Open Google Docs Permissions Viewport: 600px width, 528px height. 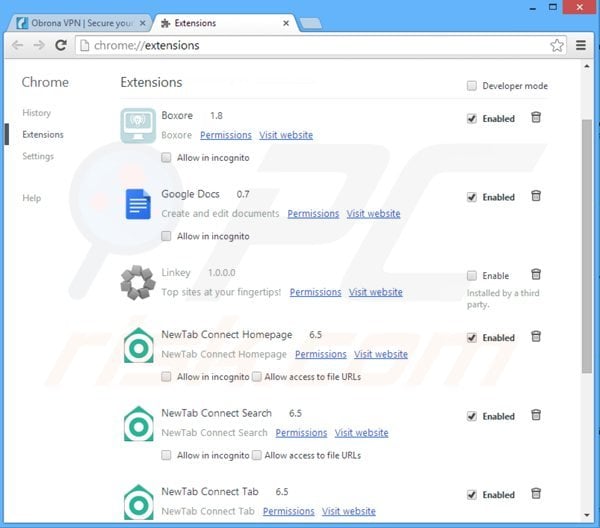313,213
